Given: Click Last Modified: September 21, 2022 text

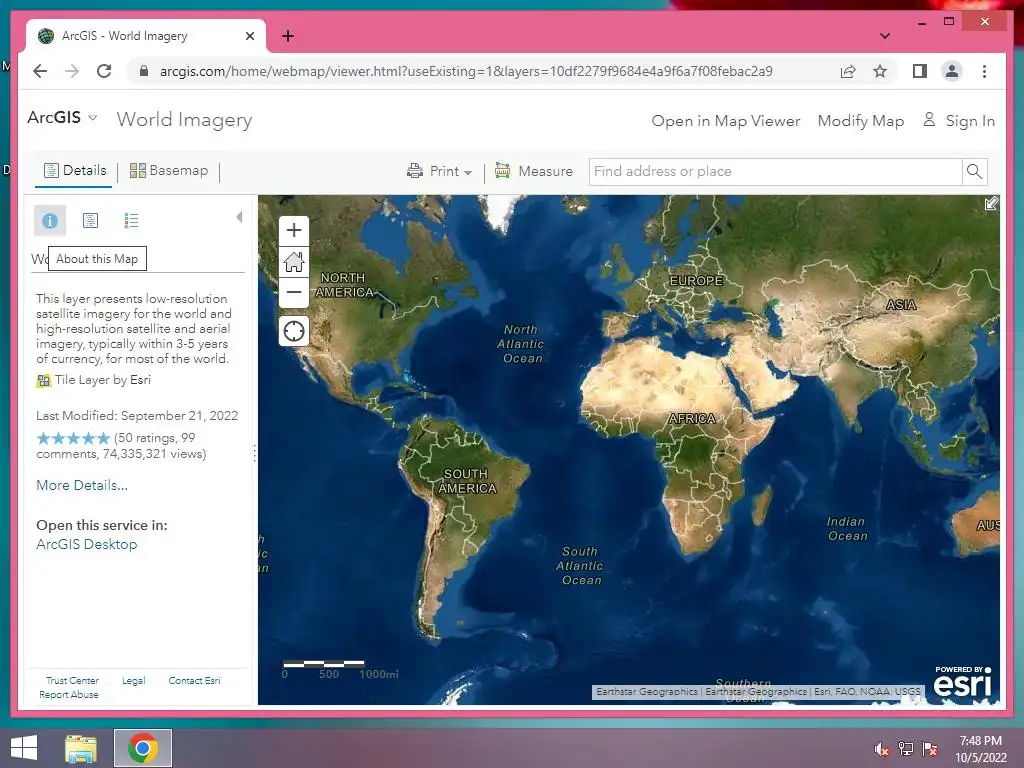Looking at the screenshot, I should (x=137, y=415).
